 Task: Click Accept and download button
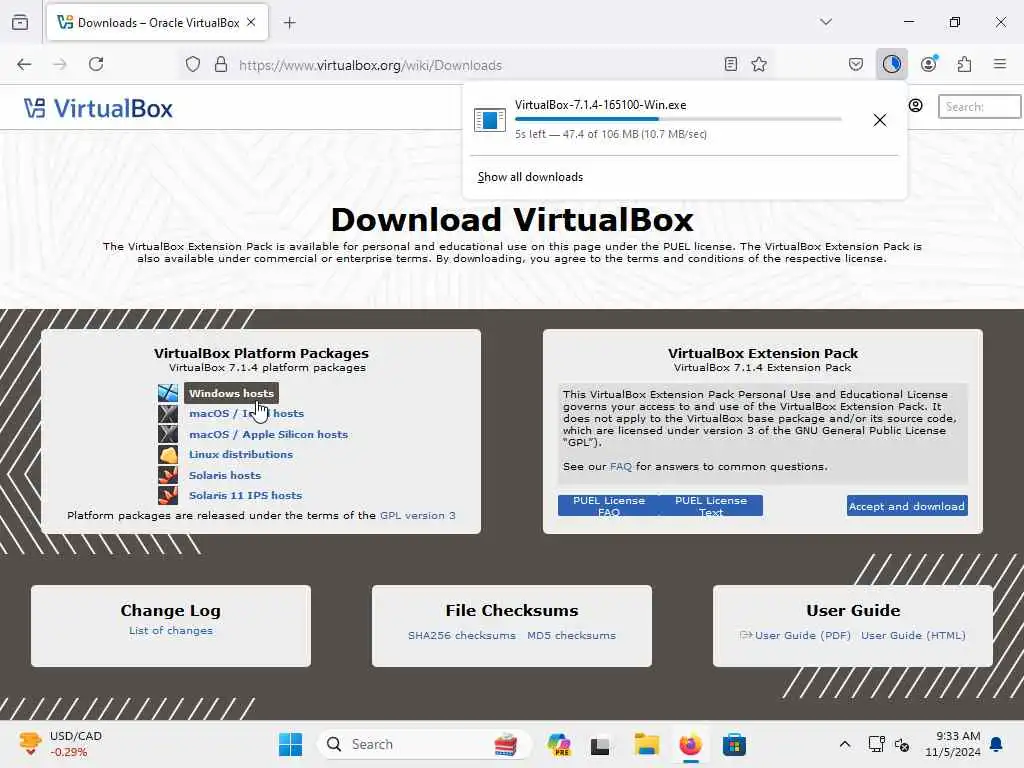(906, 506)
